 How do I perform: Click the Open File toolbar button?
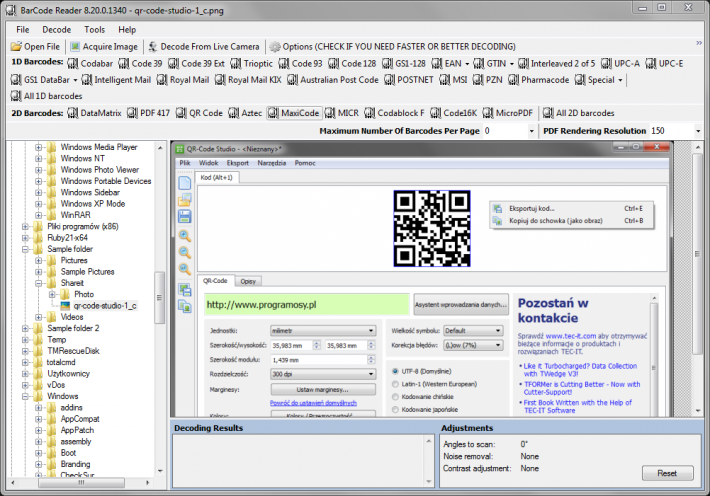(35, 47)
